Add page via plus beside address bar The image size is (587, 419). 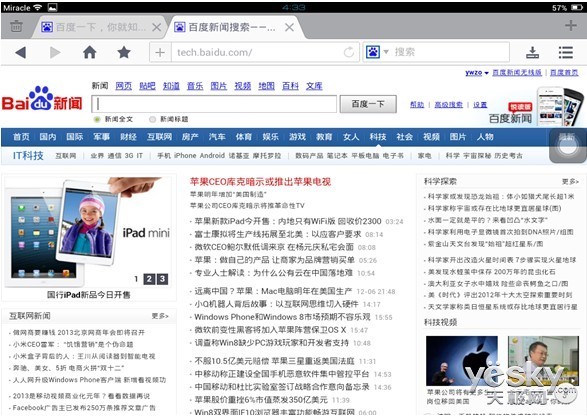(x=160, y=52)
